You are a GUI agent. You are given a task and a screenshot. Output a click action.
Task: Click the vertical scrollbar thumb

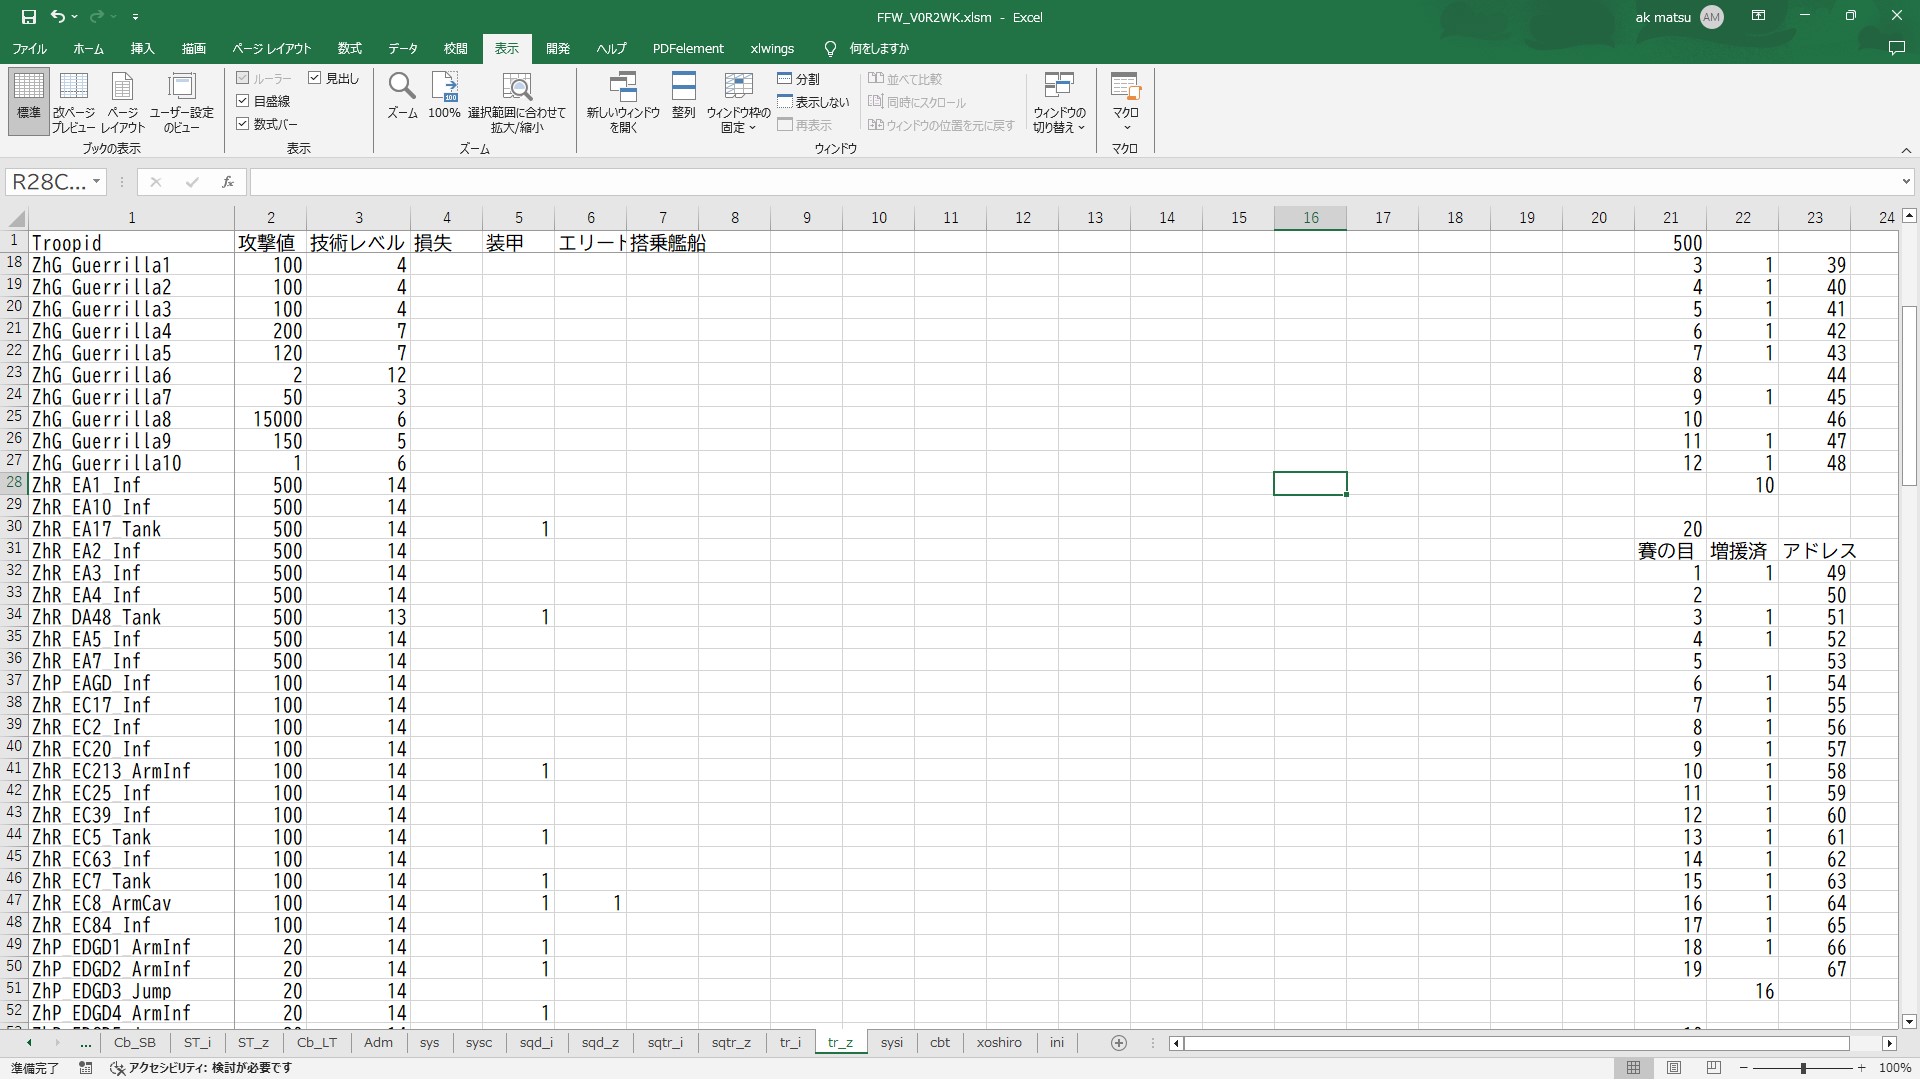(1909, 396)
